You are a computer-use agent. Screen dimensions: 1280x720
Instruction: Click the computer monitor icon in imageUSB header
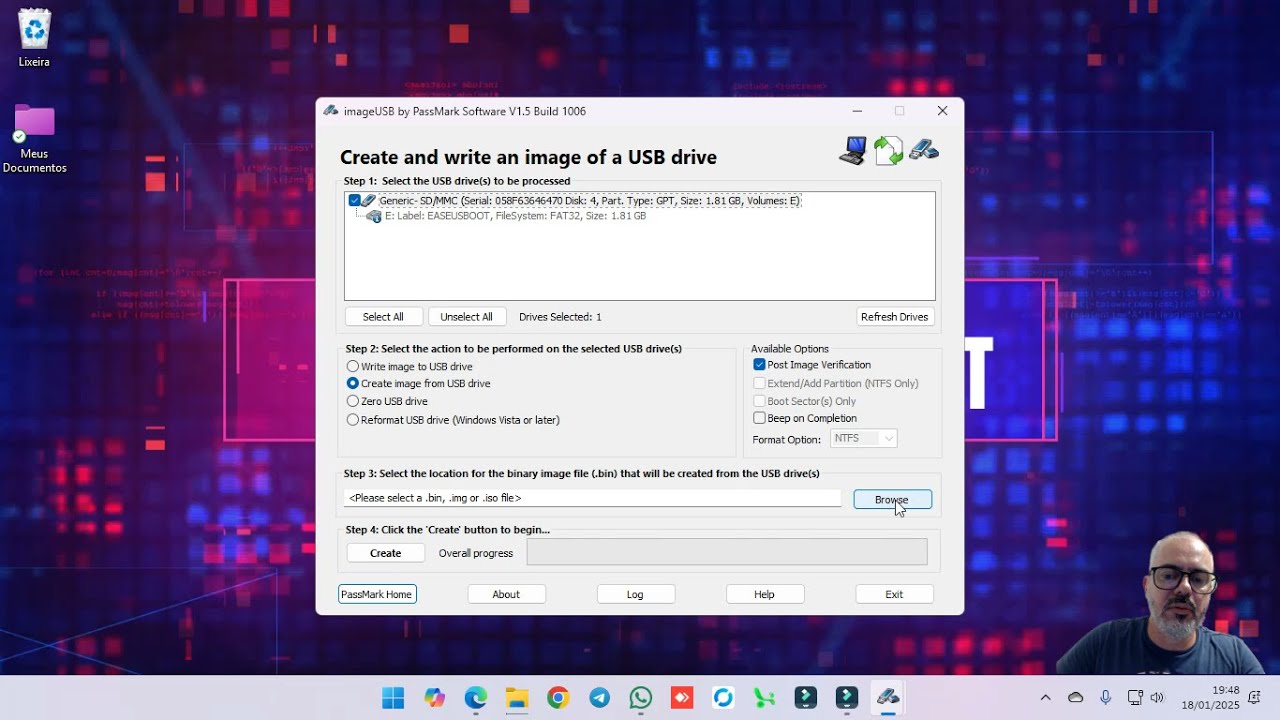[853, 151]
